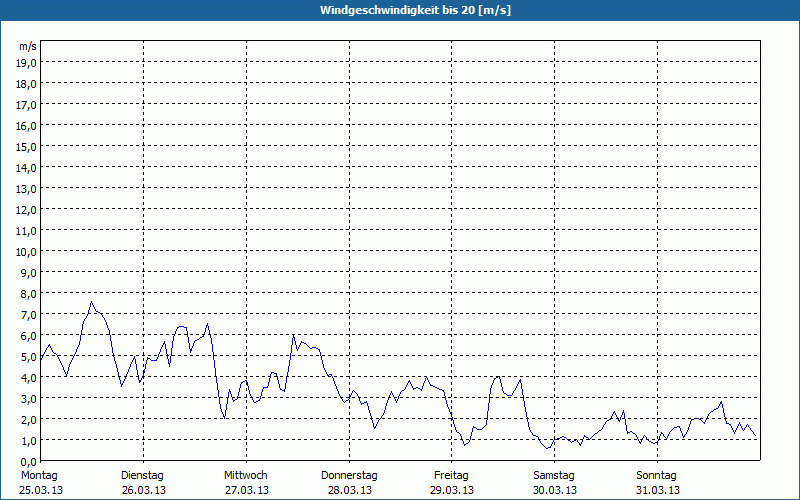Click the 'm/s' unit label
The width and height of the screenshot is (800, 500).
point(28,46)
